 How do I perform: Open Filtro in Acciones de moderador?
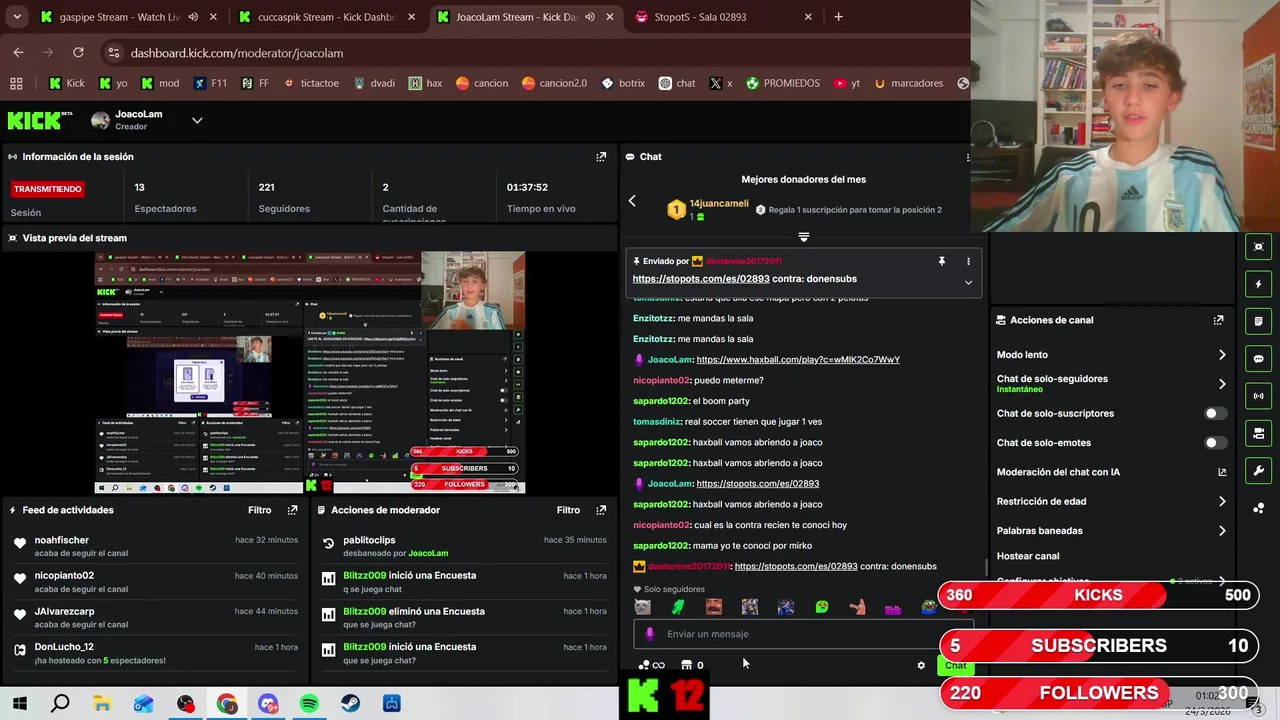[568, 510]
